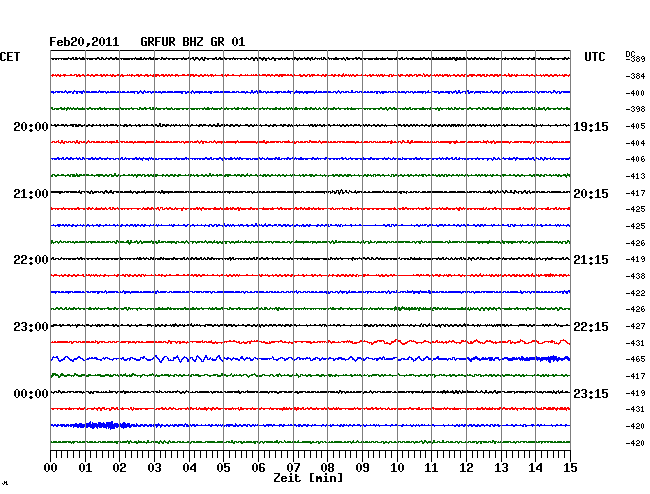Click the DC offset value -422
The height and width of the screenshot is (494, 650).
635,293
